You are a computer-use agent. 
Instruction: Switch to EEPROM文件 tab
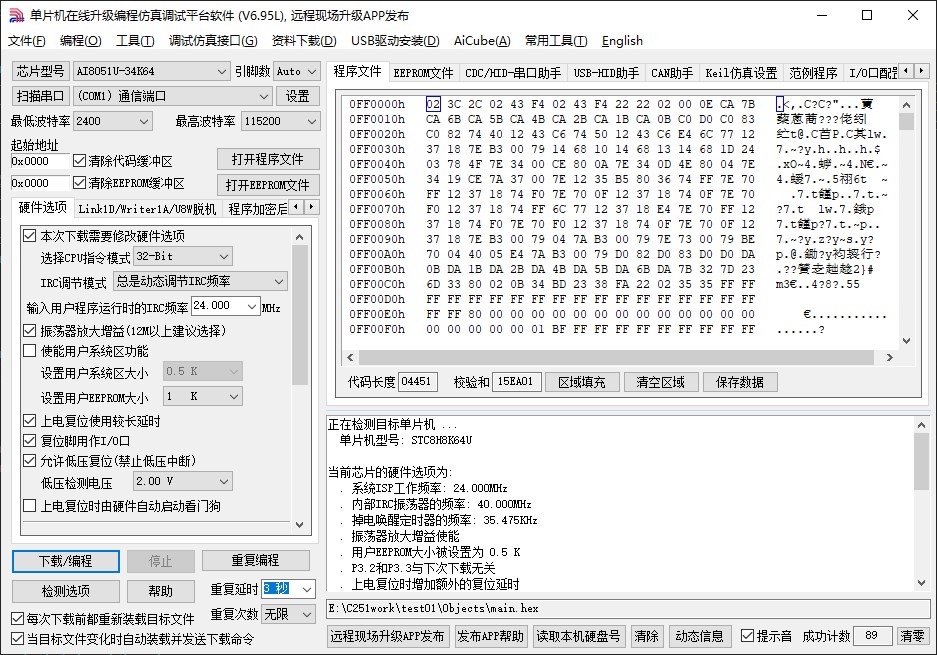pyautogui.click(x=423, y=73)
